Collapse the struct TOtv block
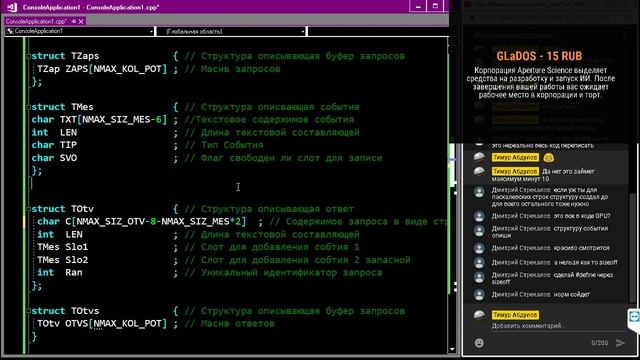640x360 pixels. click(28, 209)
